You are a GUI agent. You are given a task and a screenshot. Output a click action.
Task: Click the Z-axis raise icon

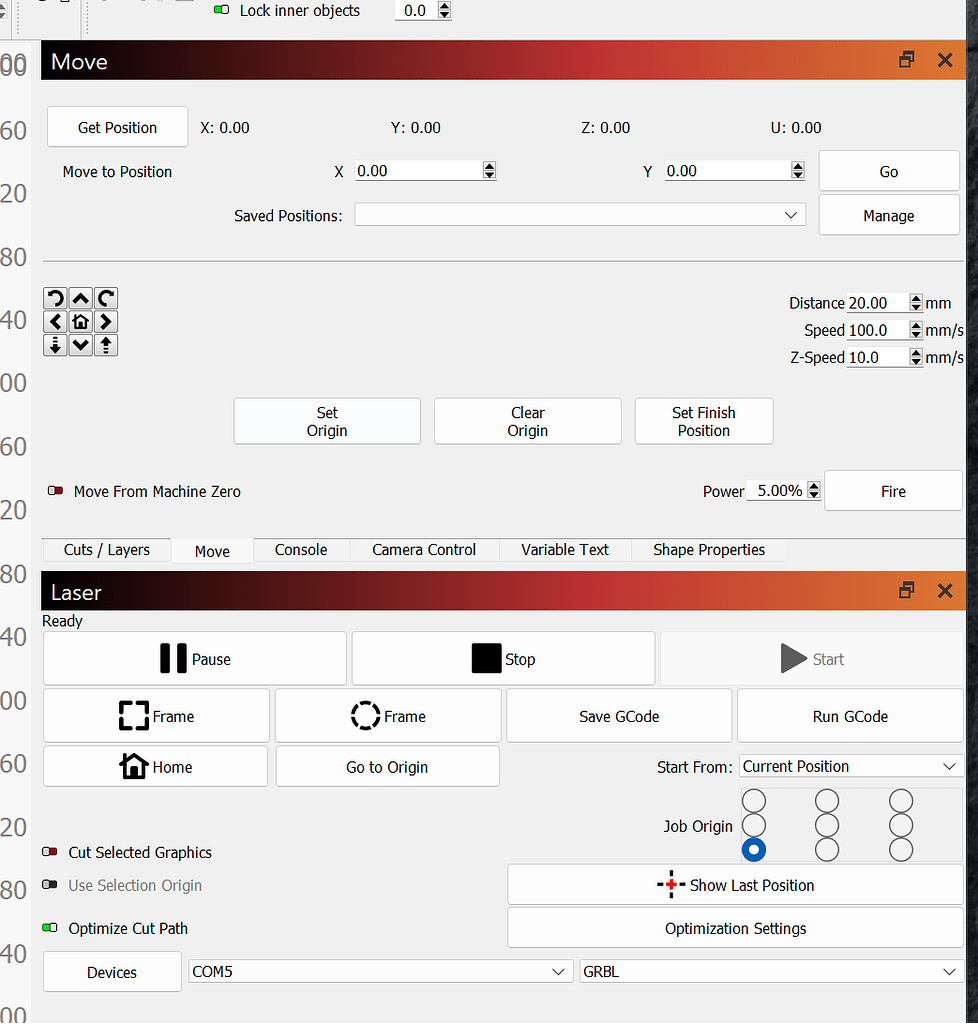[106, 344]
